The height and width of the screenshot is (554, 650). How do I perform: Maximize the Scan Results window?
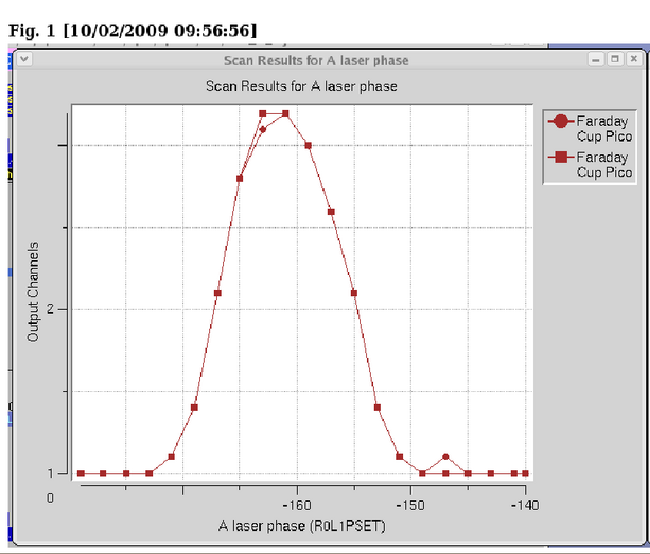tap(615, 59)
